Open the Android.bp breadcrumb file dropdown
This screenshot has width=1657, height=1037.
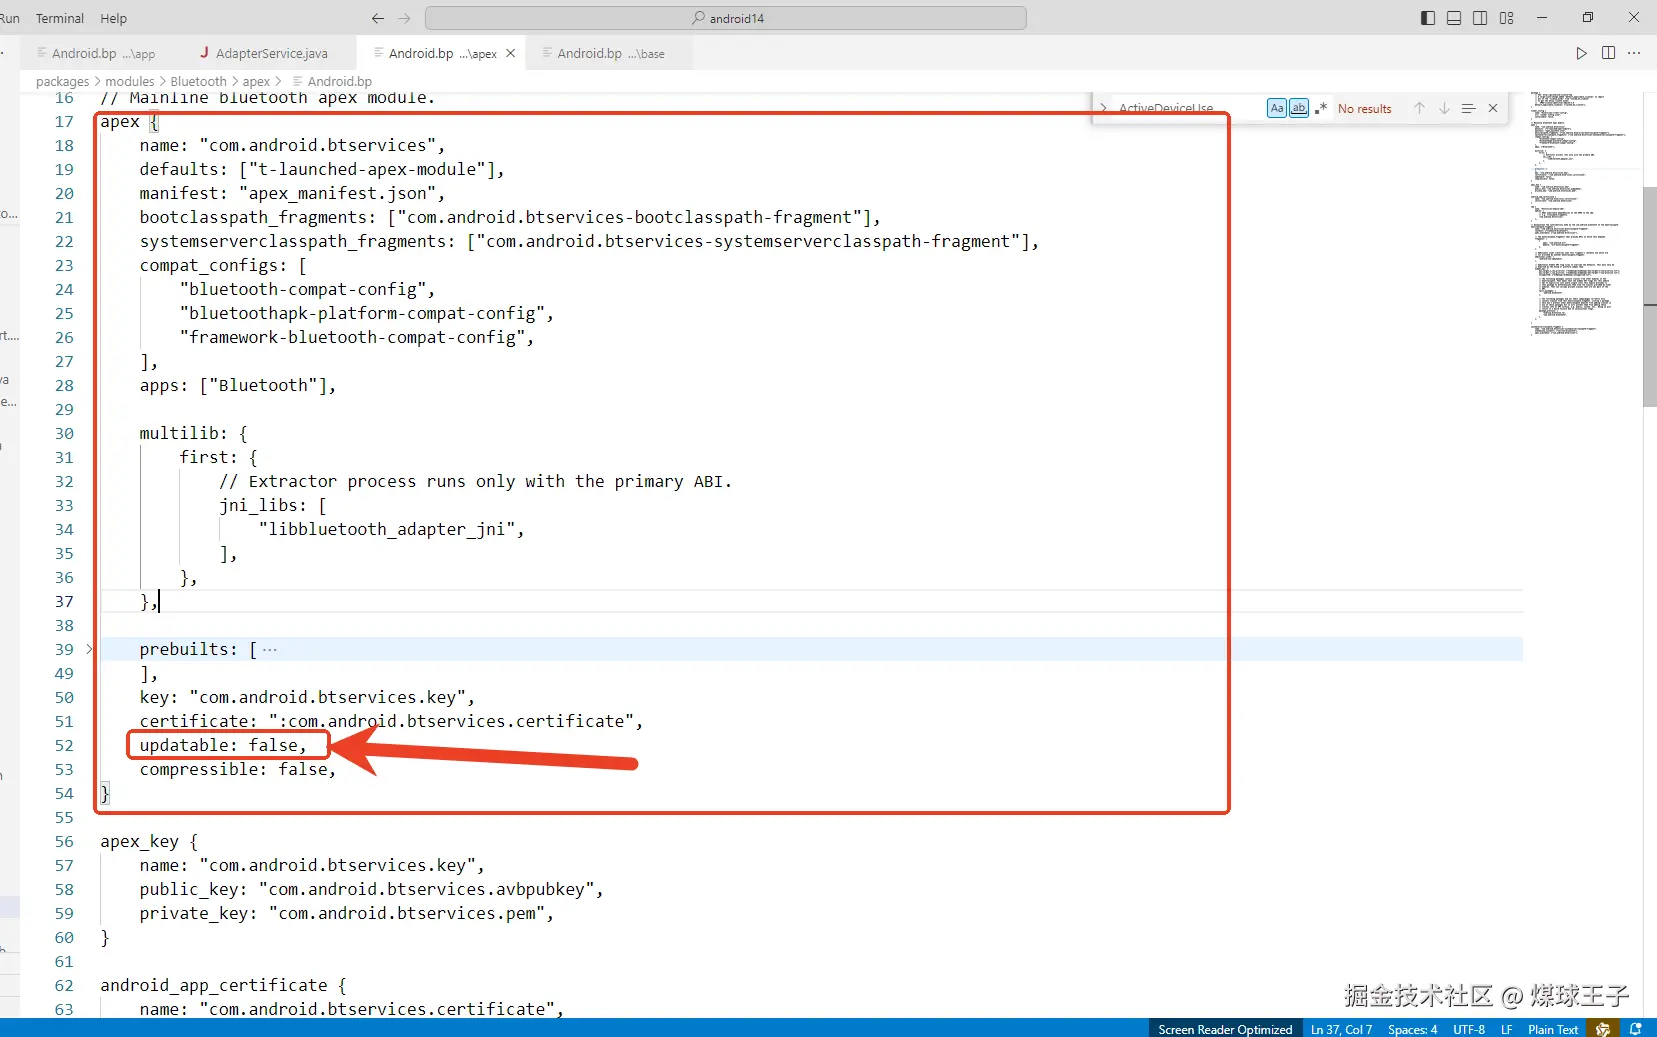pyautogui.click(x=339, y=82)
